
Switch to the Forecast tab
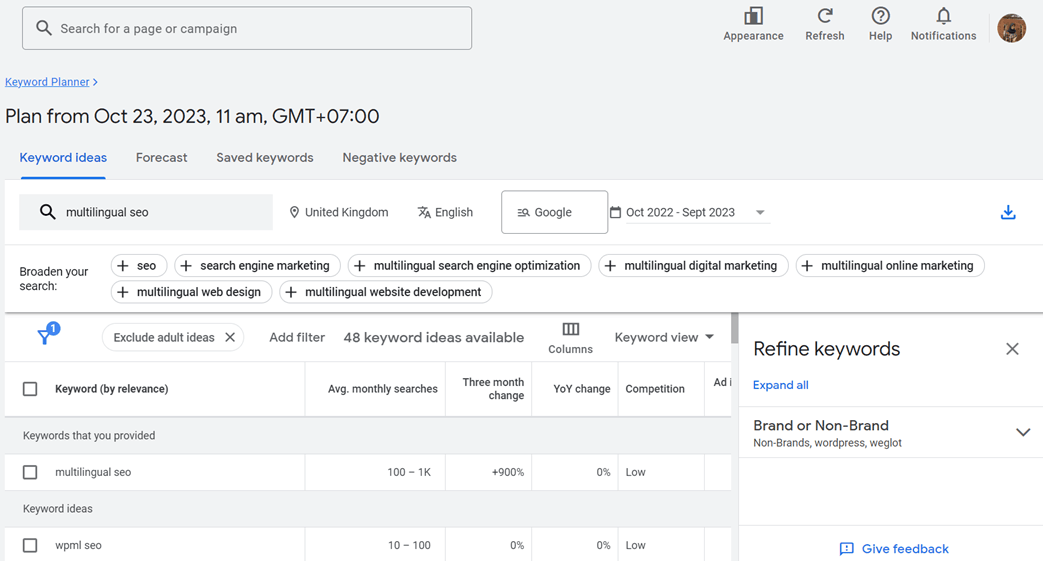click(162, 158)
